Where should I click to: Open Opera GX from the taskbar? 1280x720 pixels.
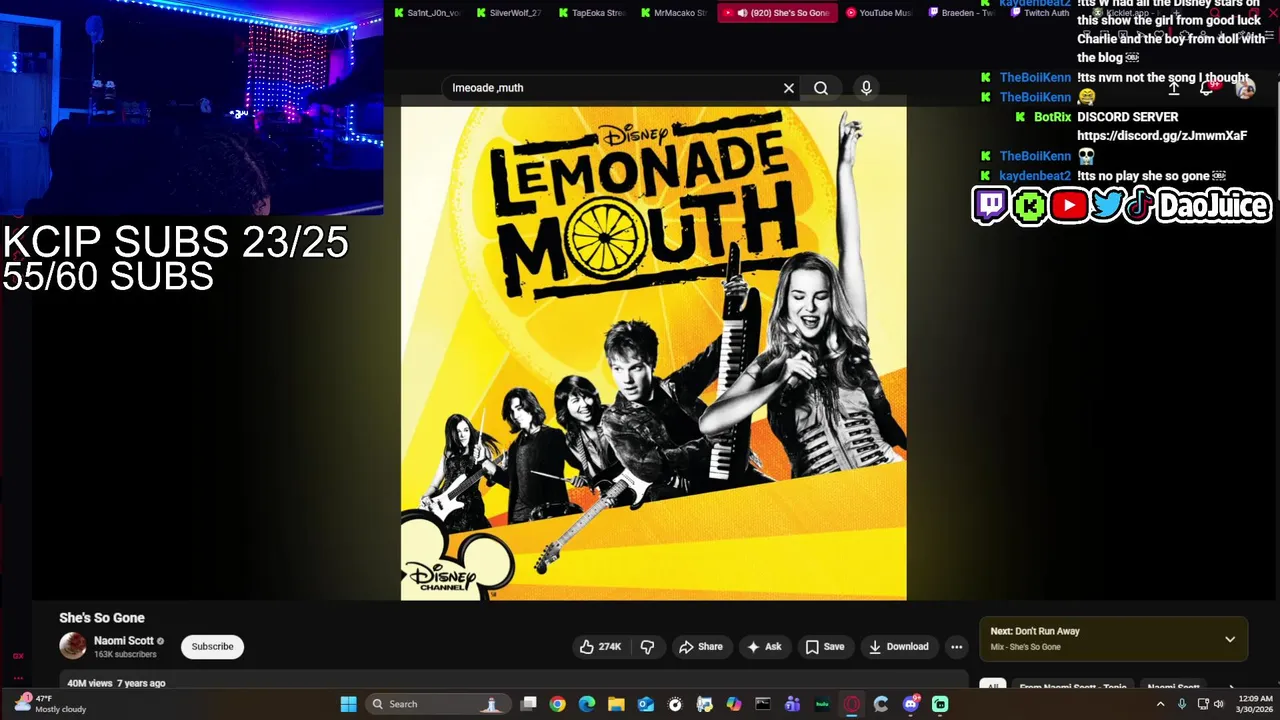click(852, 704)
